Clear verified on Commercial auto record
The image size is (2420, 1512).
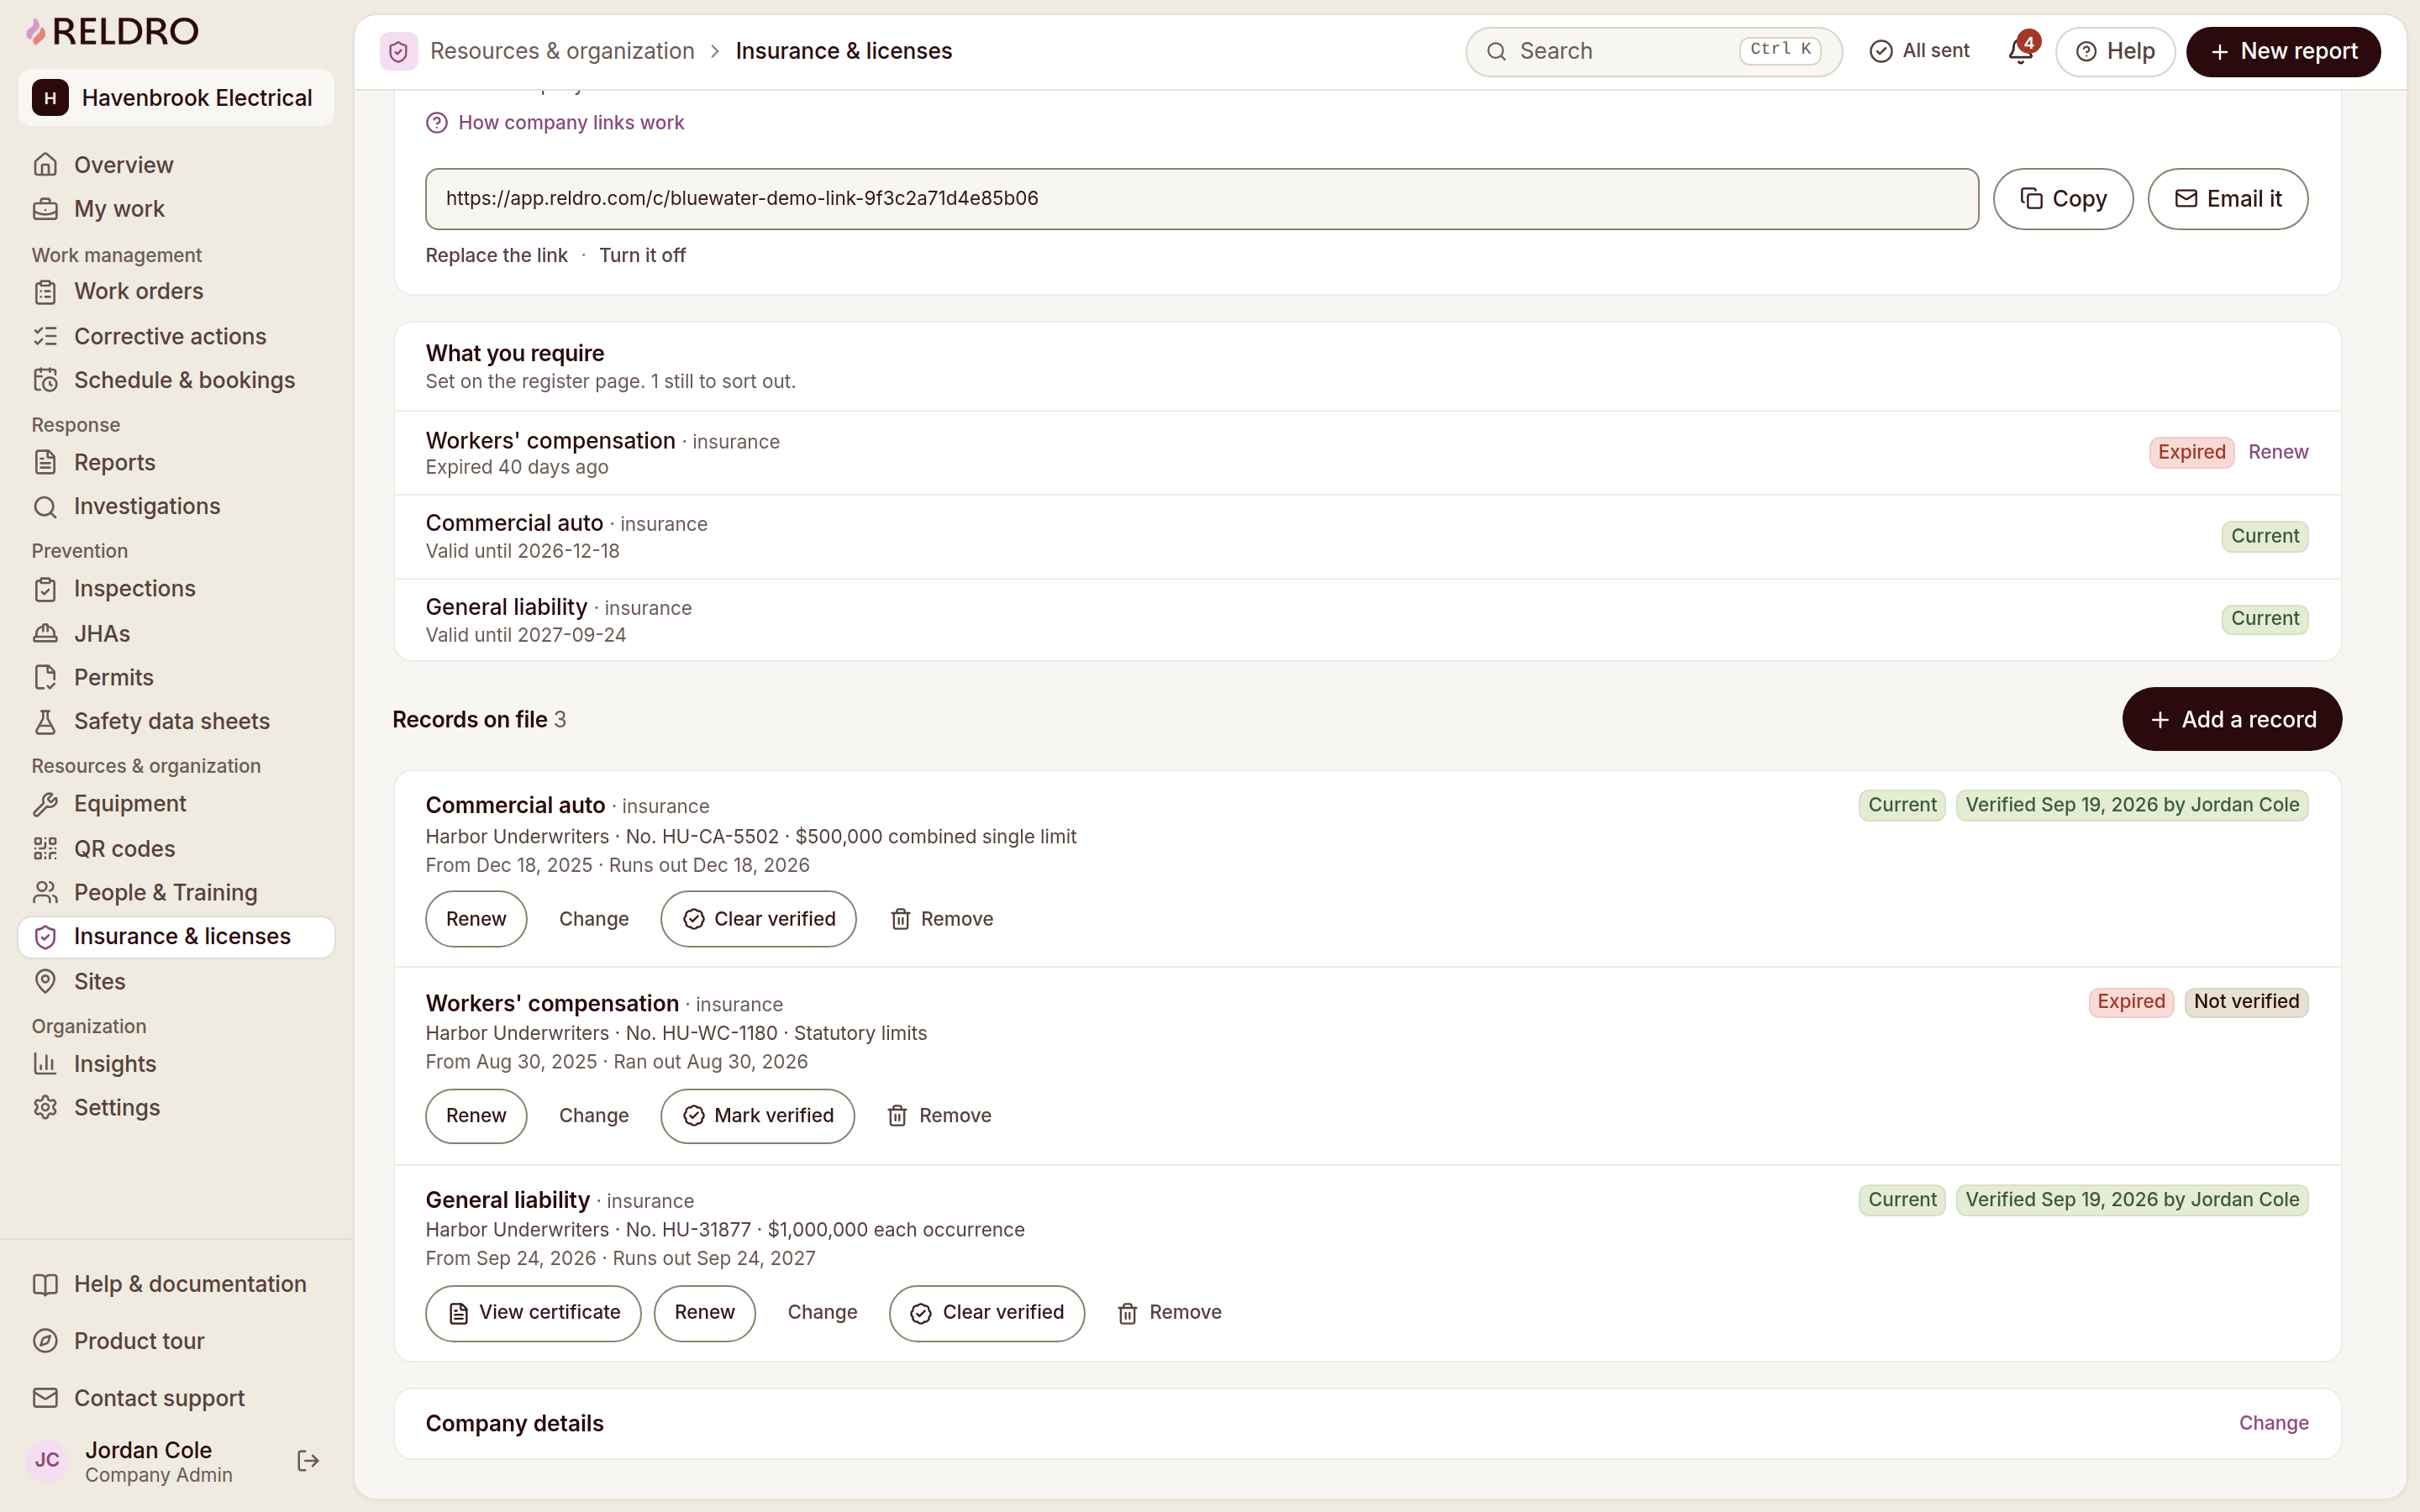point(758,919)
